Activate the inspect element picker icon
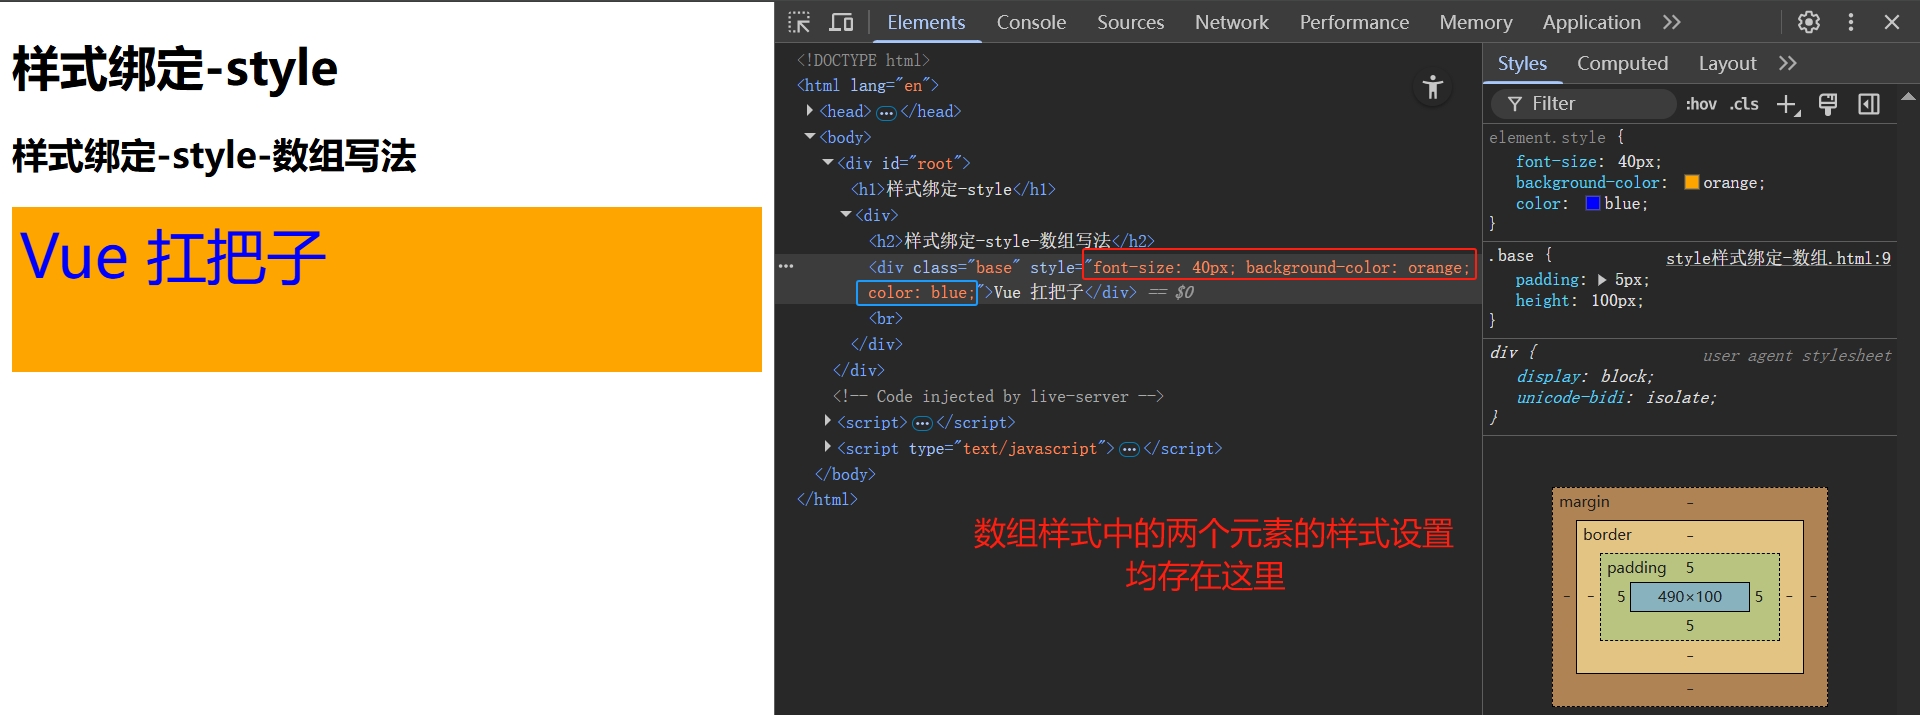1920x715 pixels. coord(799,22)
